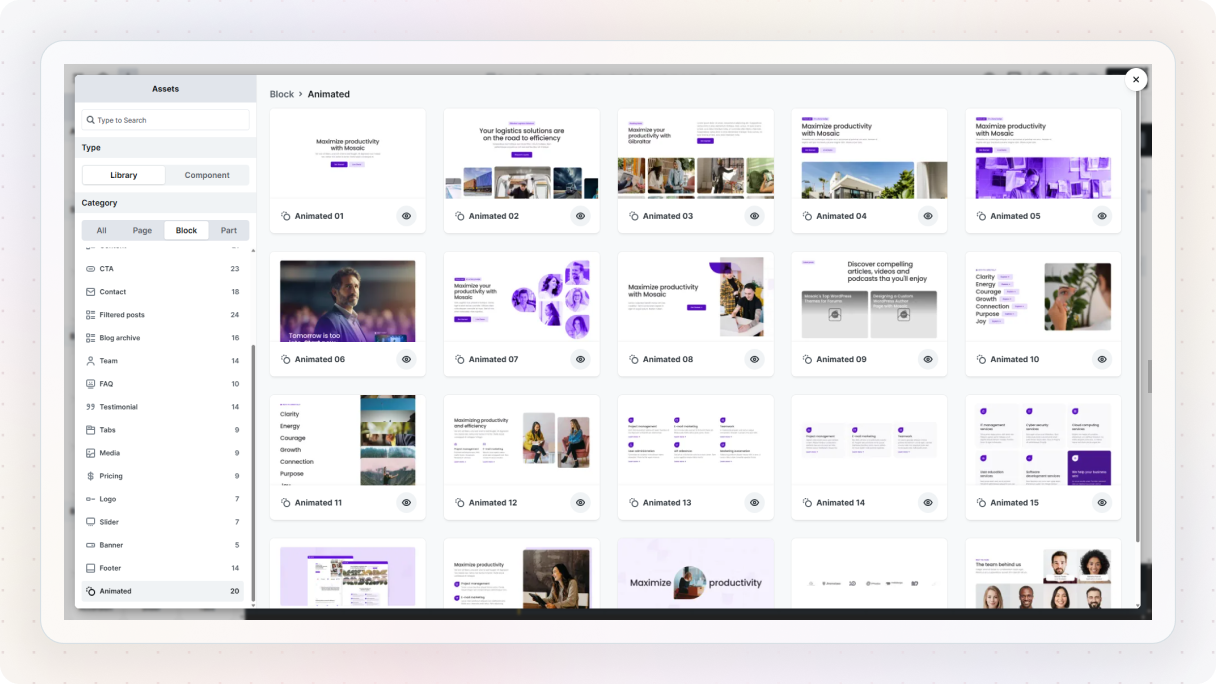Click the copy icon beside Animated 02
Screen dimensions: 1216x684
(x=460, y=216)
